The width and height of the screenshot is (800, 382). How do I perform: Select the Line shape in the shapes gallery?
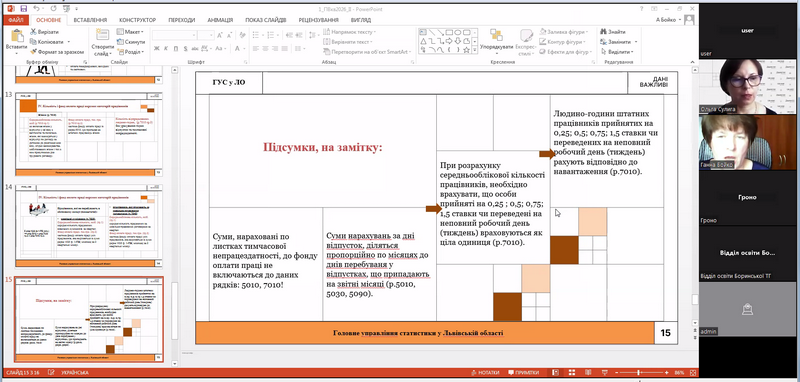pos(432,32)
